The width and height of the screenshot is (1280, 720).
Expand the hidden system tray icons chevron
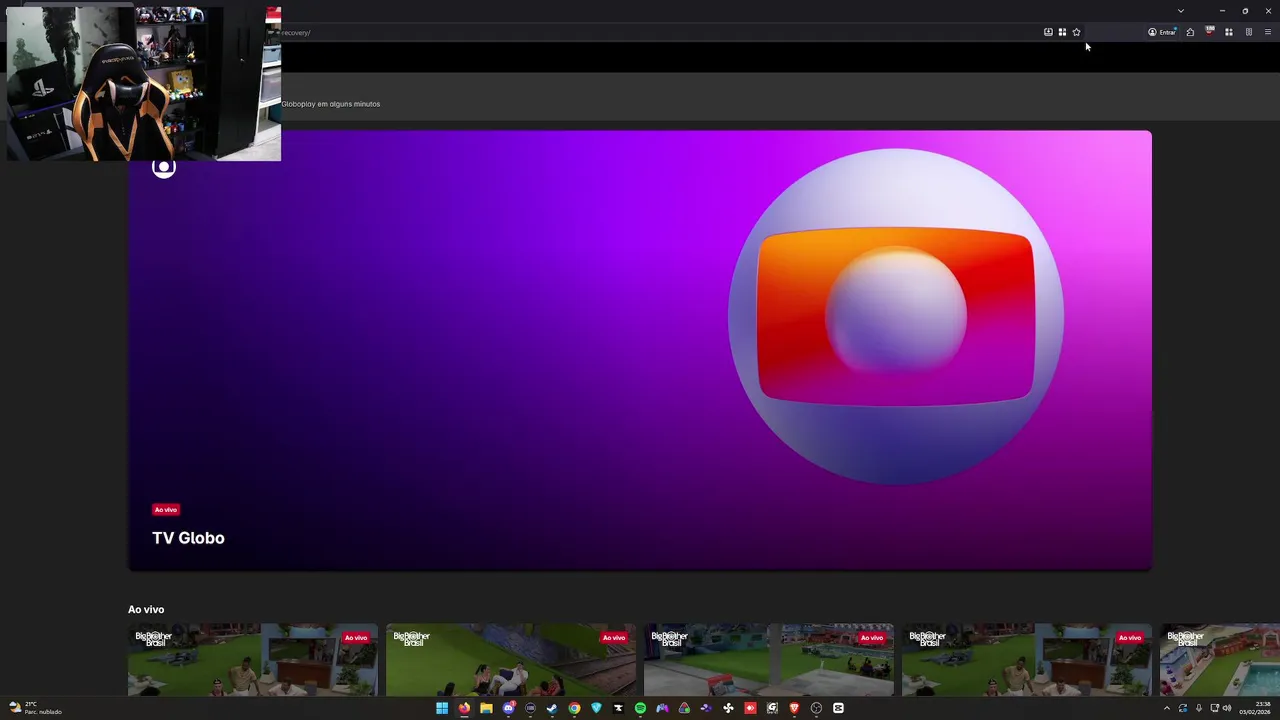(x=1166, y=708)
